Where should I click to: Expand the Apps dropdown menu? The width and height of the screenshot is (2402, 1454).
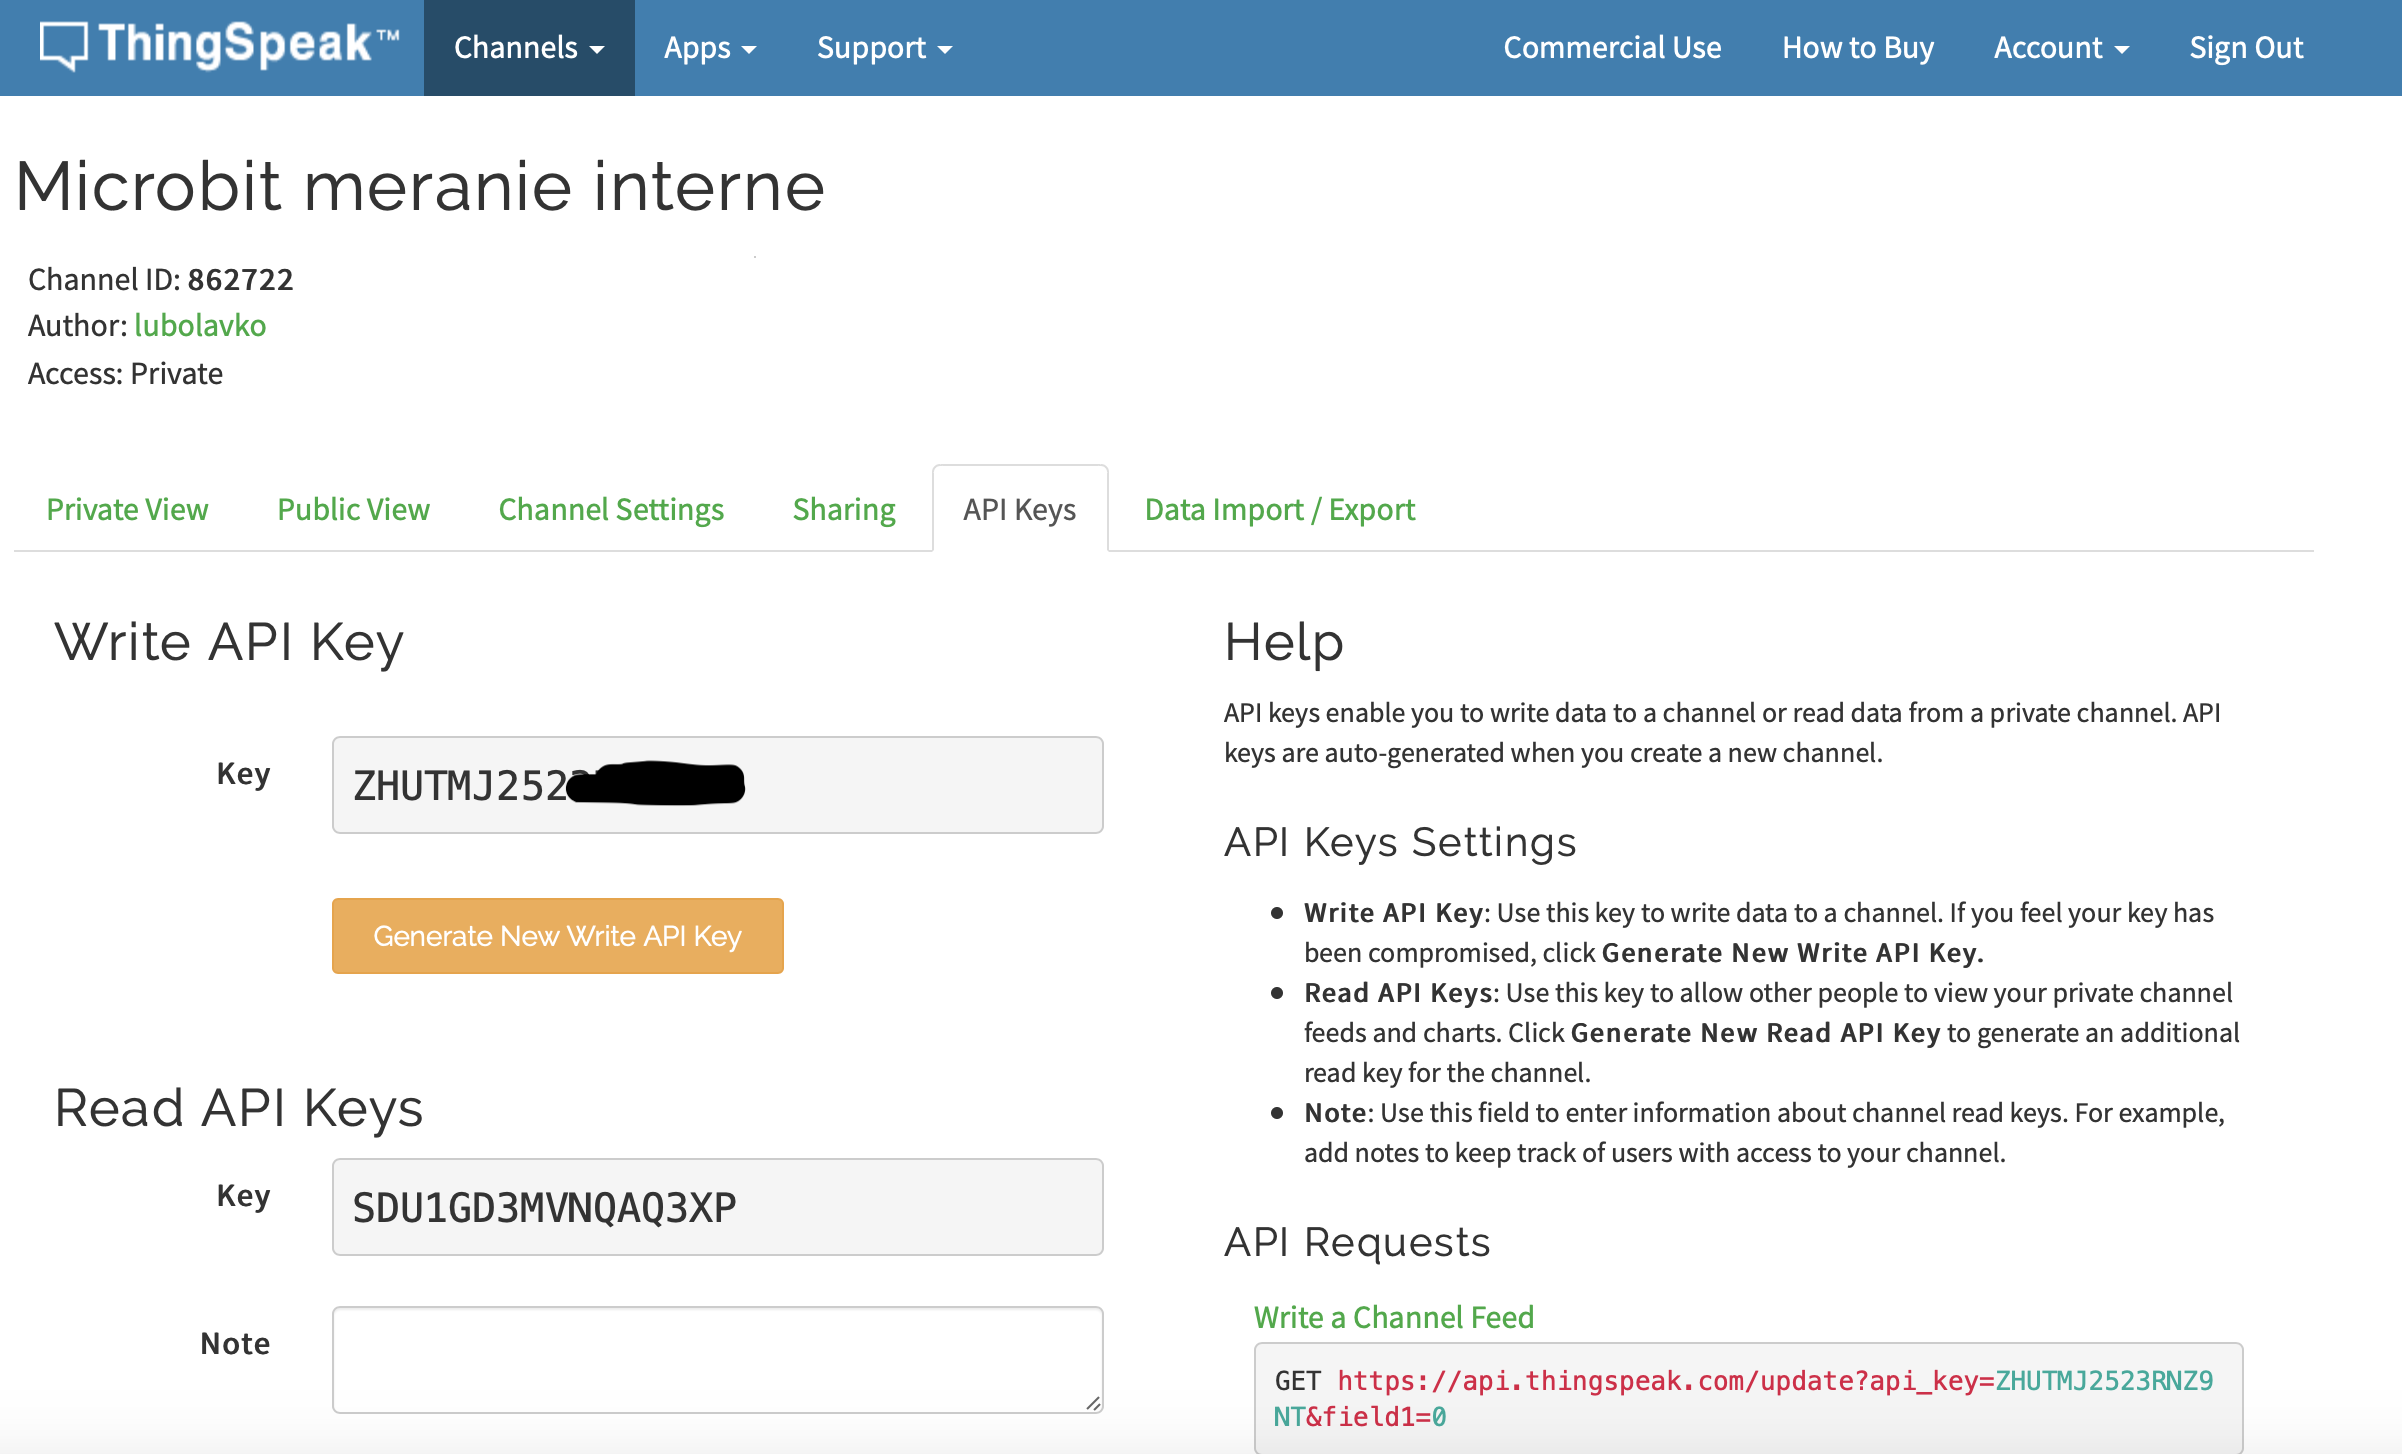click(x=709, y=48)
